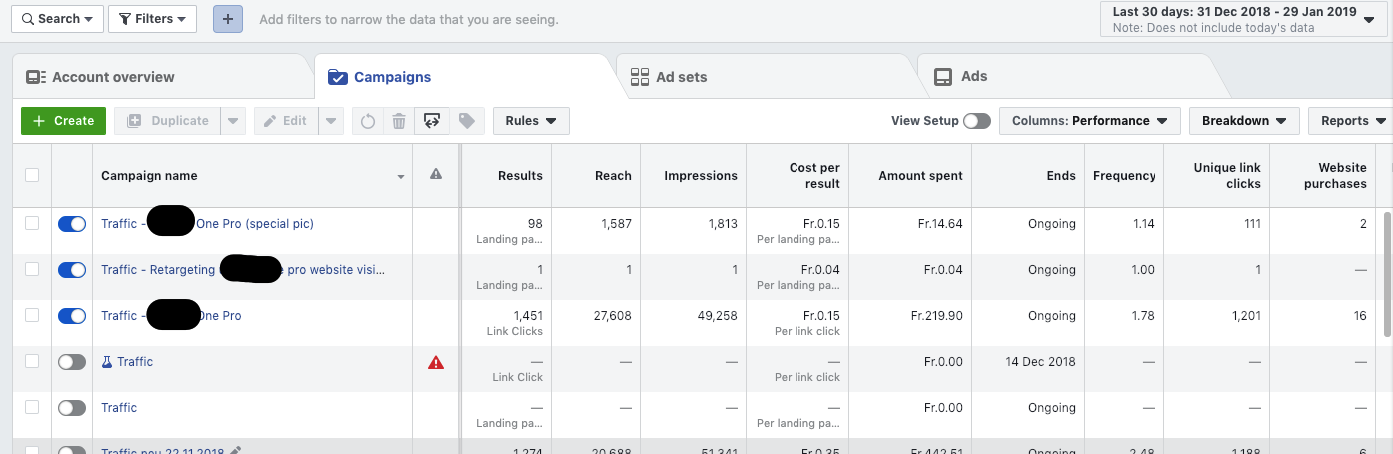Toggle the View Setup switch
The image size is (1393, 454).
pyautogui.click(x=977, y=121)
